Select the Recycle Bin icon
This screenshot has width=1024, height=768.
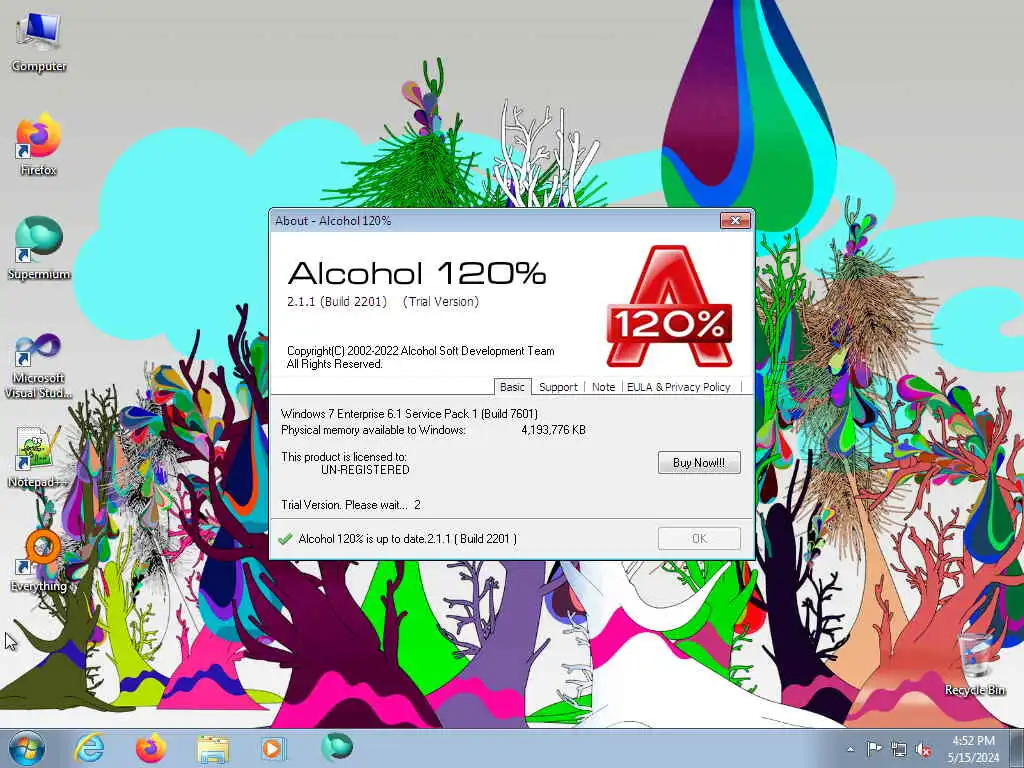(975, 664)
